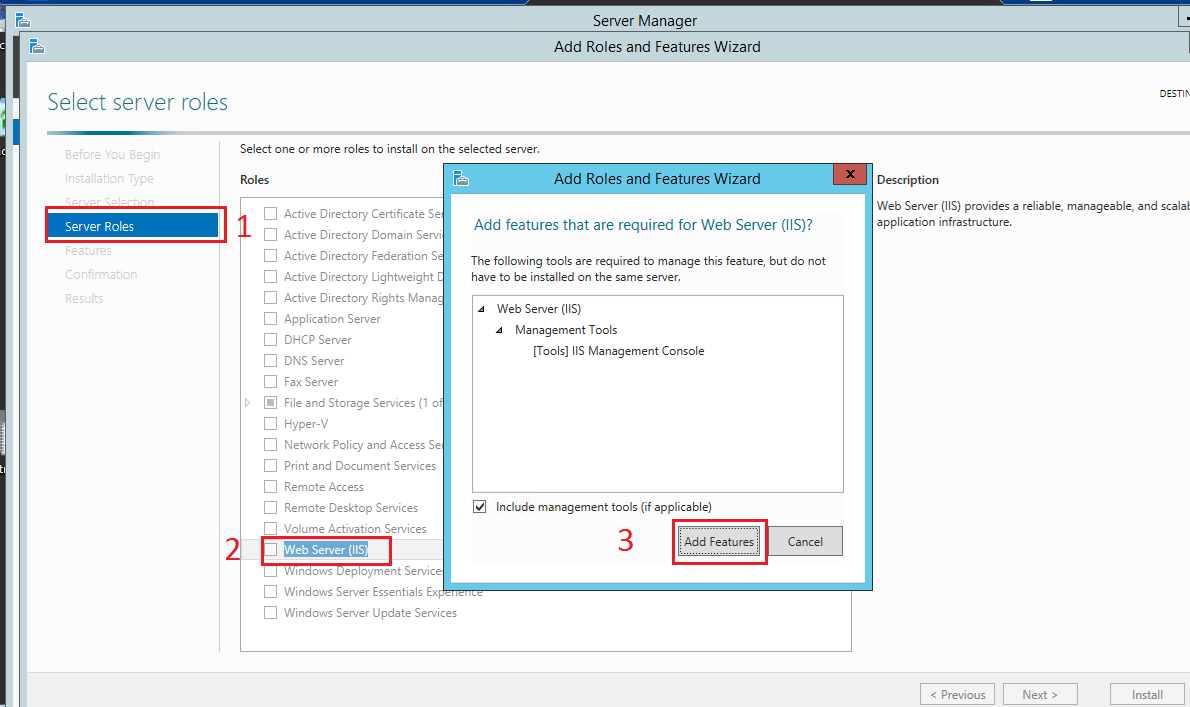The width and height of the screenshot is (1190, 707).
Task: Click the Server Manager title bar icon
Action: coord(22,20)
